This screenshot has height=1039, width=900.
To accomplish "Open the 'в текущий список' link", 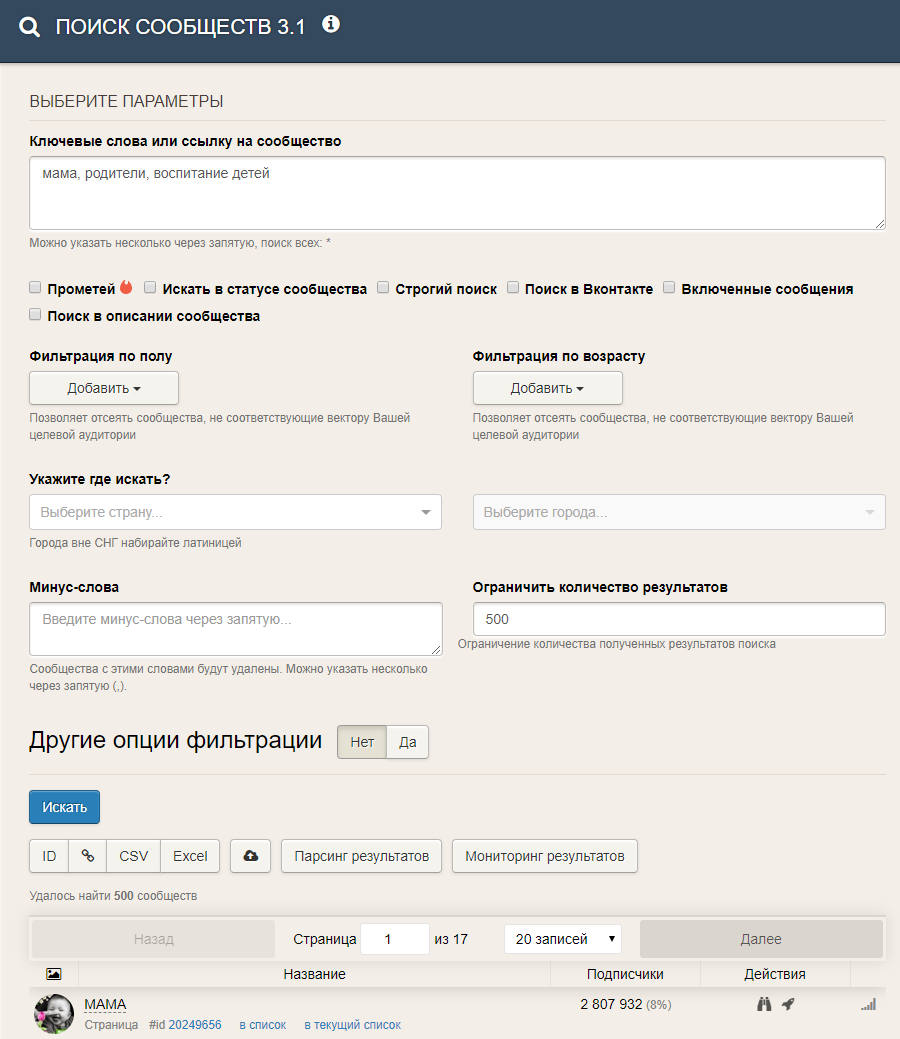I will pyautogui.click(x=353, y=1024).
